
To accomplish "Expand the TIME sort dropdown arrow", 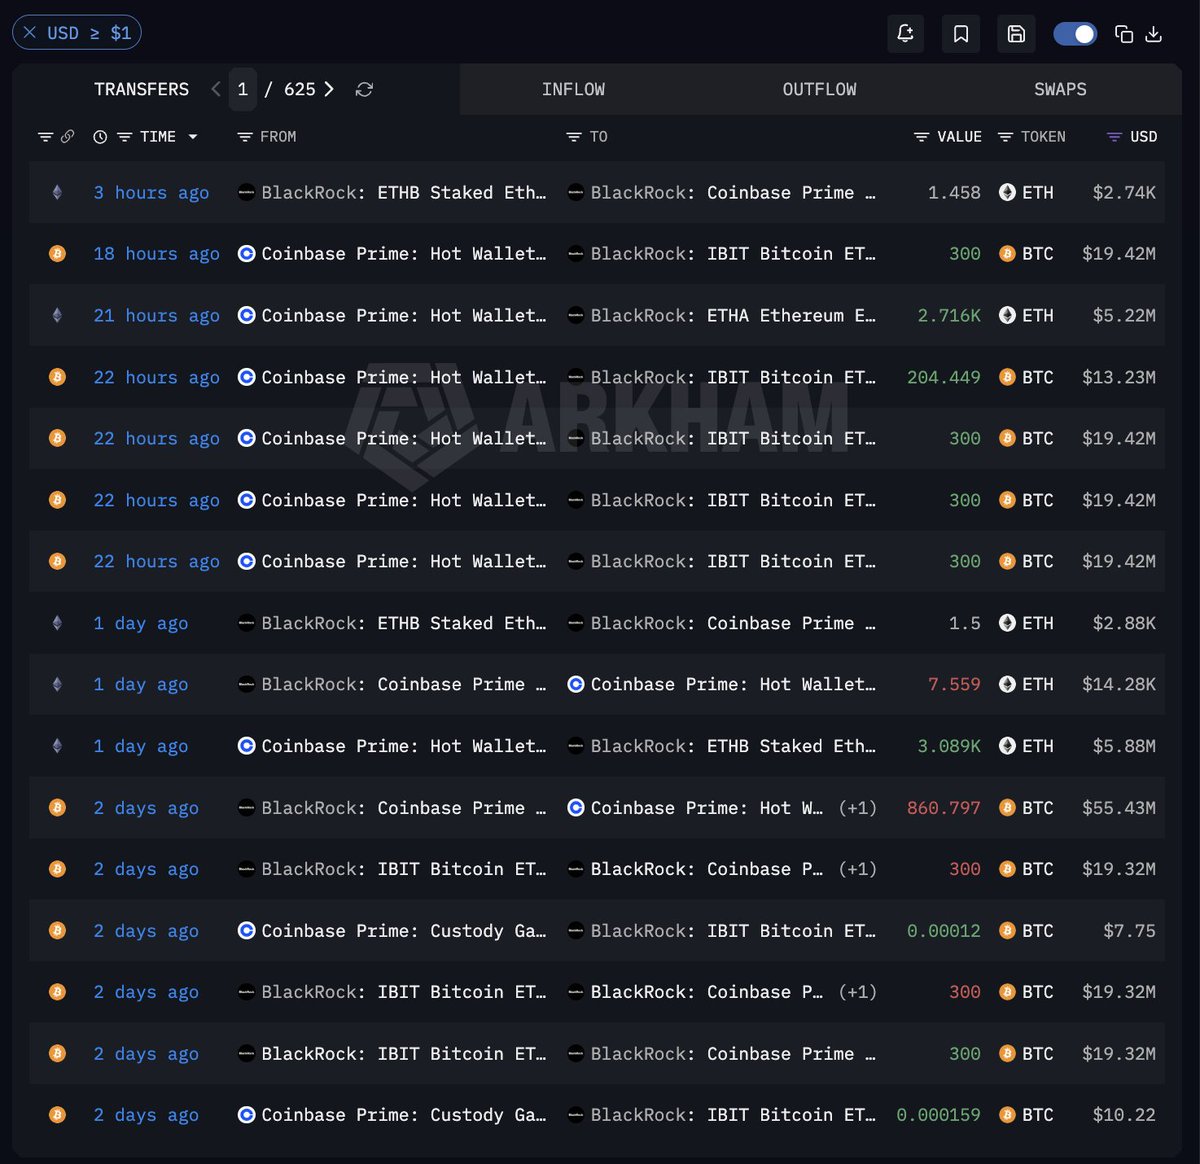I will [193, 137].
